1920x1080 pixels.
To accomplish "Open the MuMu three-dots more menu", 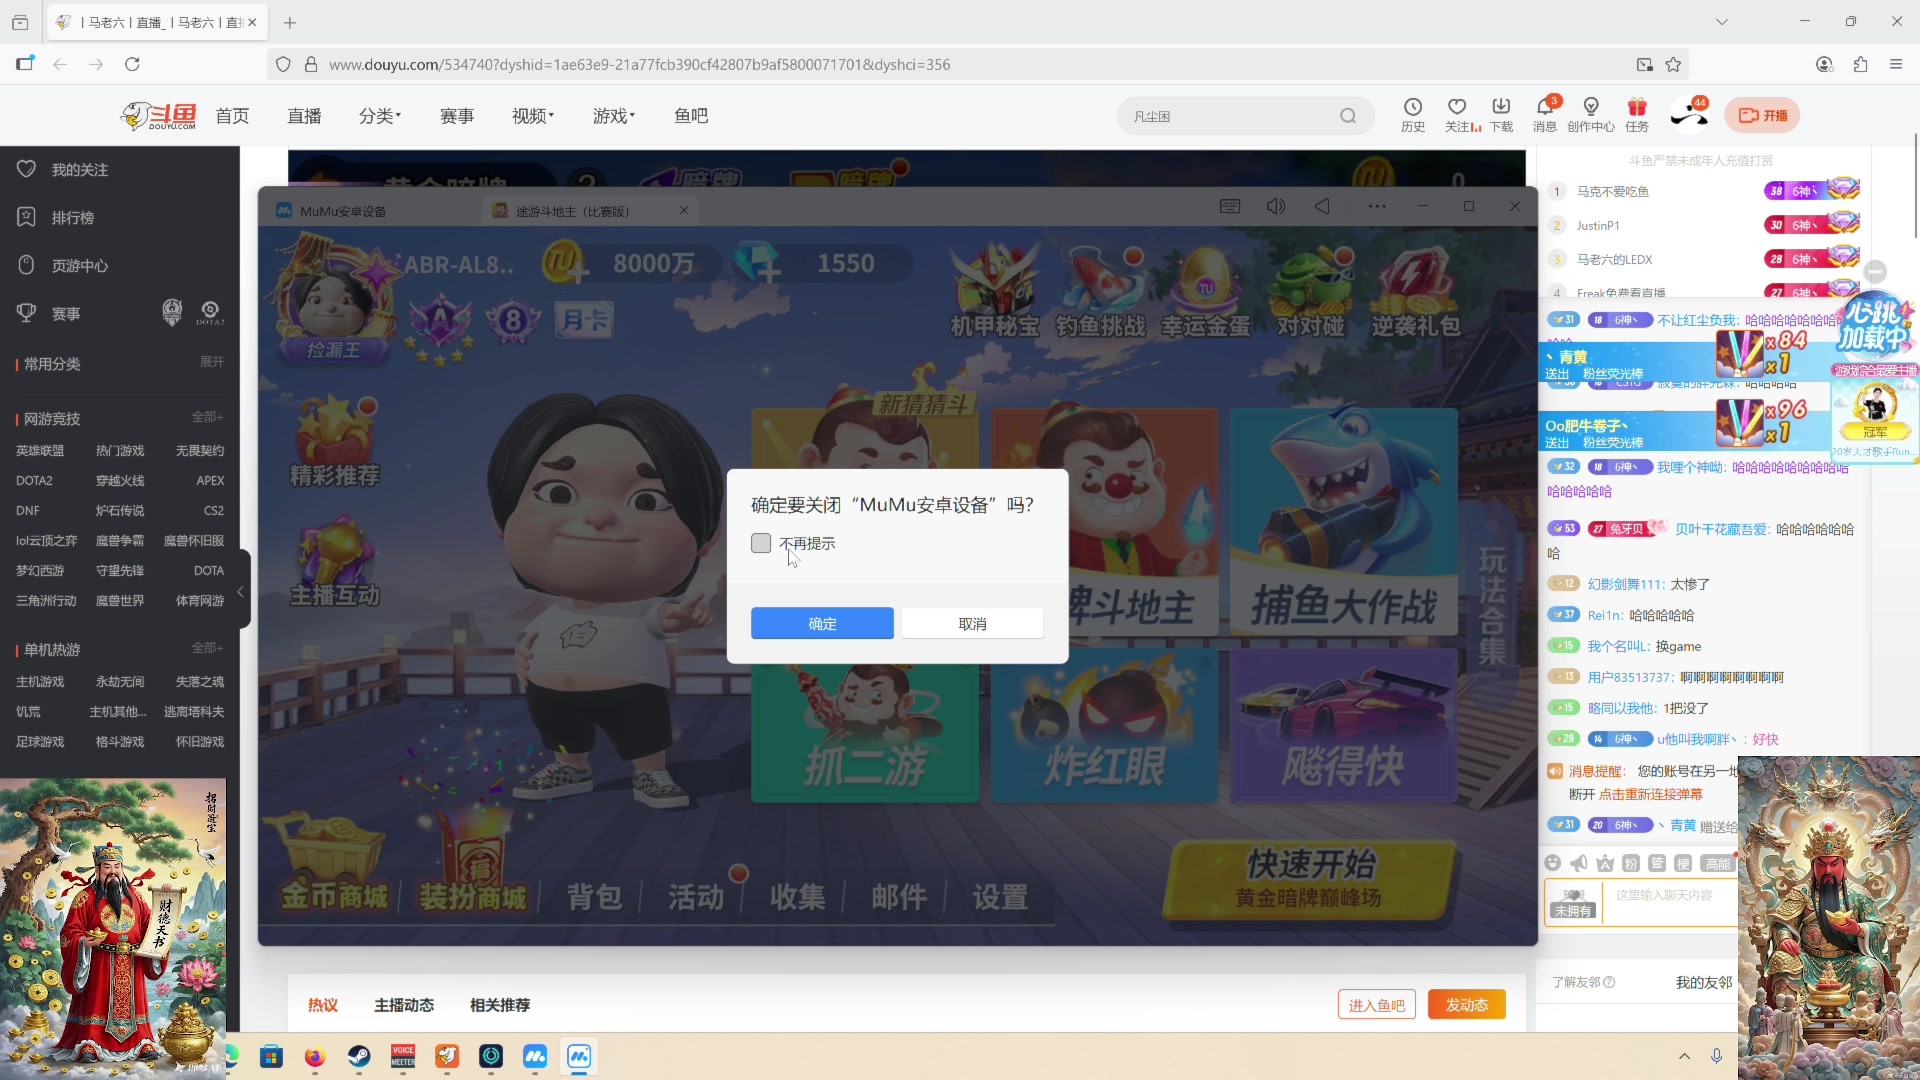I will tap(1377, 206).
